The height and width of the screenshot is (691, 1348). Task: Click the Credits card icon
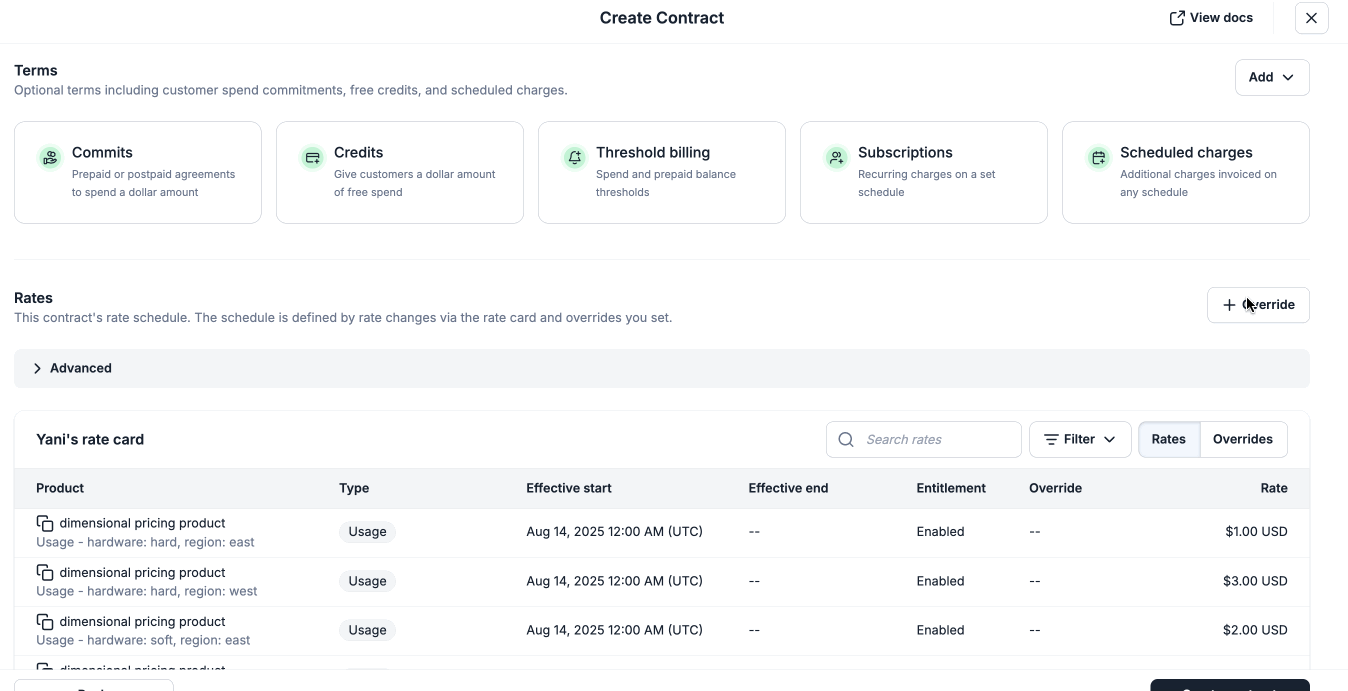(312, 157)
